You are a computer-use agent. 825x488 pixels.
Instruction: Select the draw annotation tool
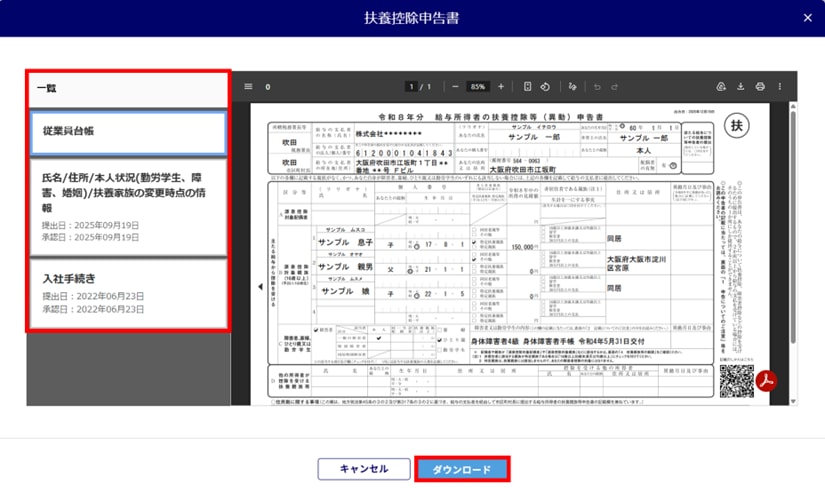(x=572, y=87)
